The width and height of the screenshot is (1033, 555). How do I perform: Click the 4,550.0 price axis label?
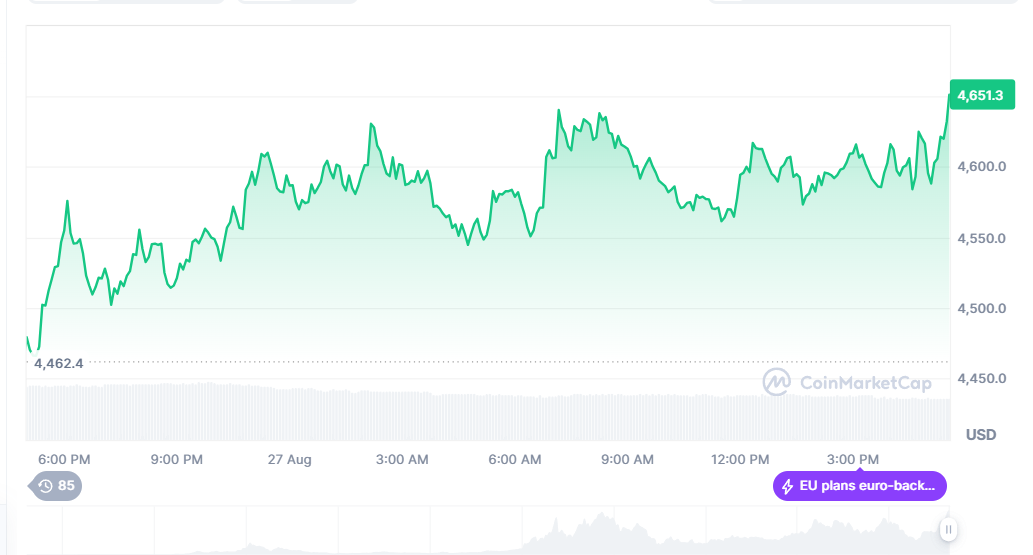980,238
